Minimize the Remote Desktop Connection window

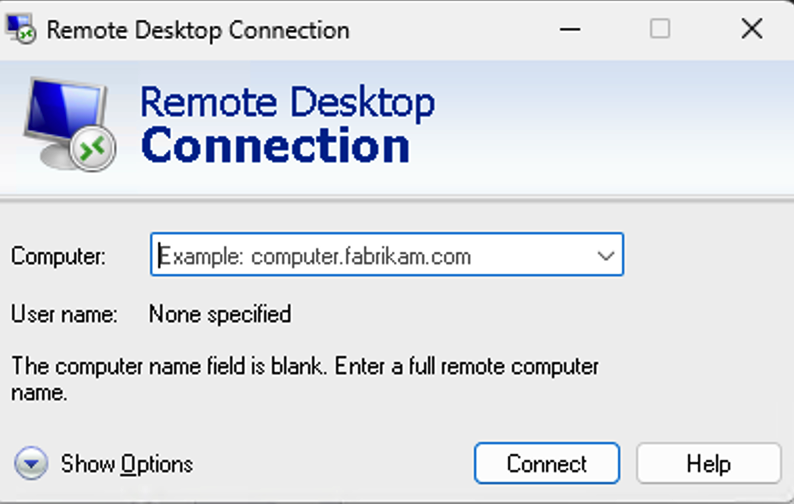pos(570,29)
